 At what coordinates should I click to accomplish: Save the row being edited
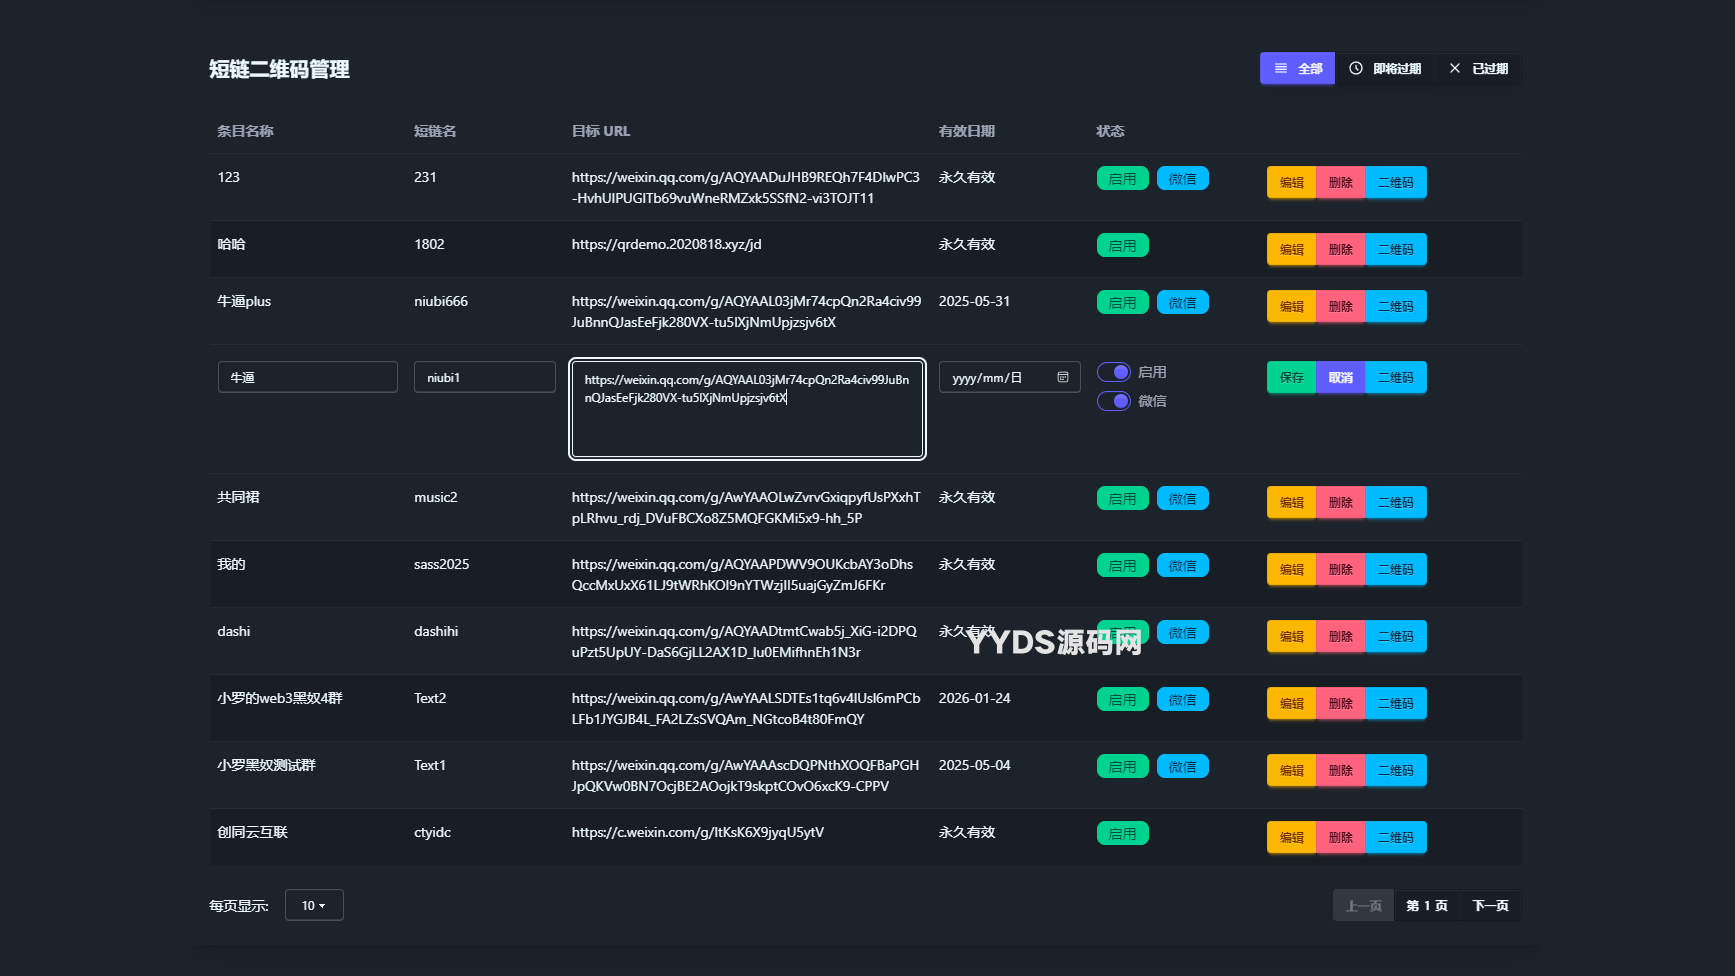tap(1291, 378)
